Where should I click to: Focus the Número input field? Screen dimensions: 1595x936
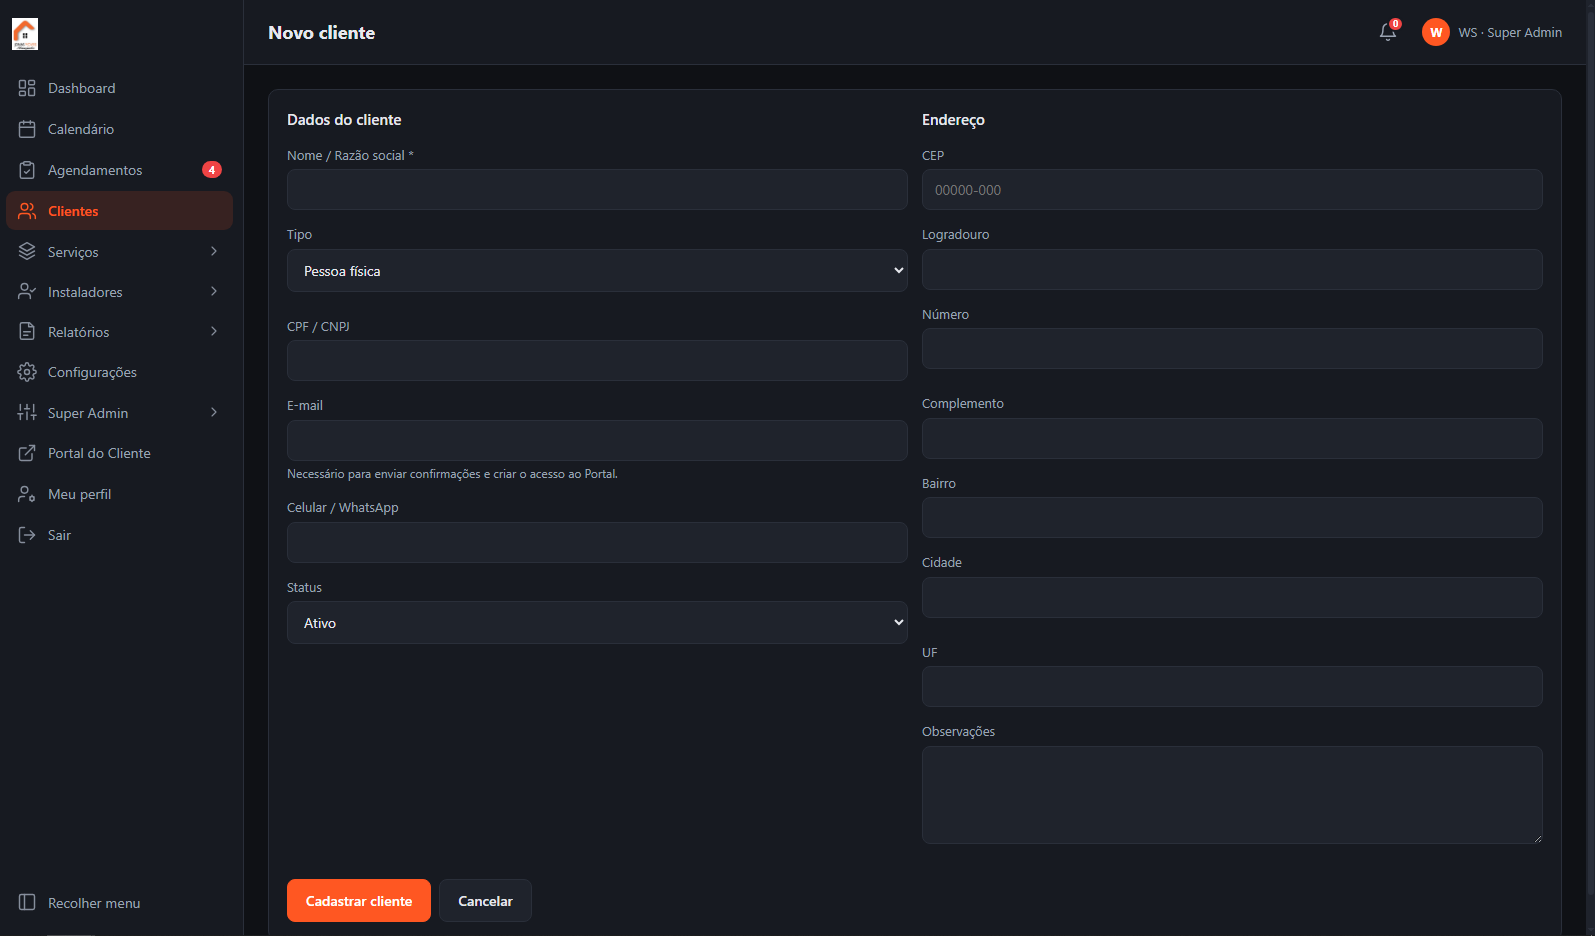tap(1232, 349)
